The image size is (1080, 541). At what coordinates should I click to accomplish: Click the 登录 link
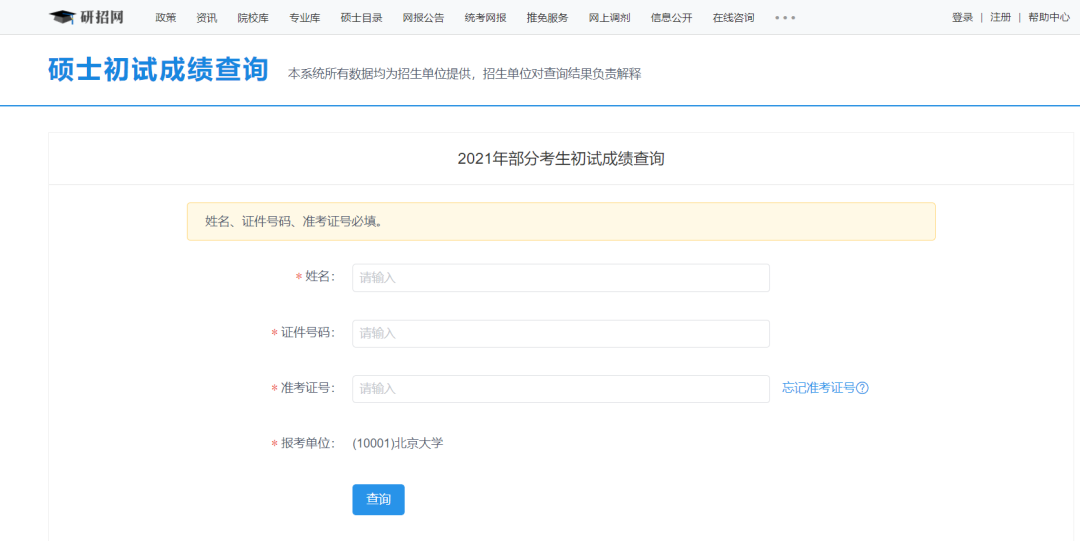pyautogui.click(x=962, y=18)
